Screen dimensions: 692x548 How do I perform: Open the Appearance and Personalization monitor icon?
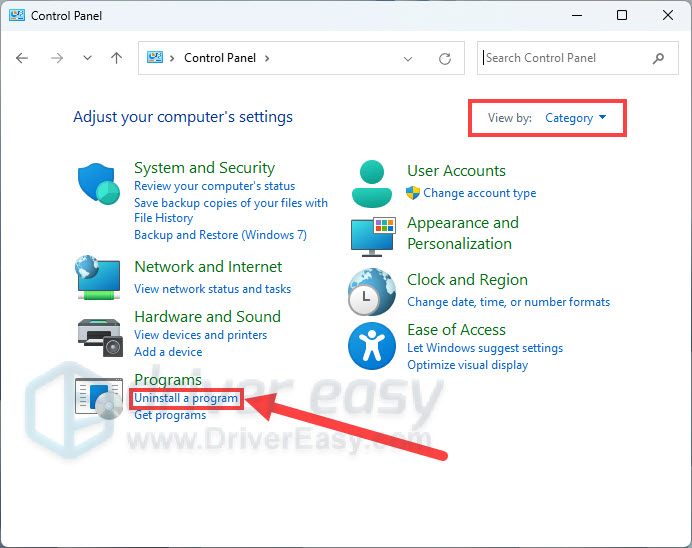(371, 235)
